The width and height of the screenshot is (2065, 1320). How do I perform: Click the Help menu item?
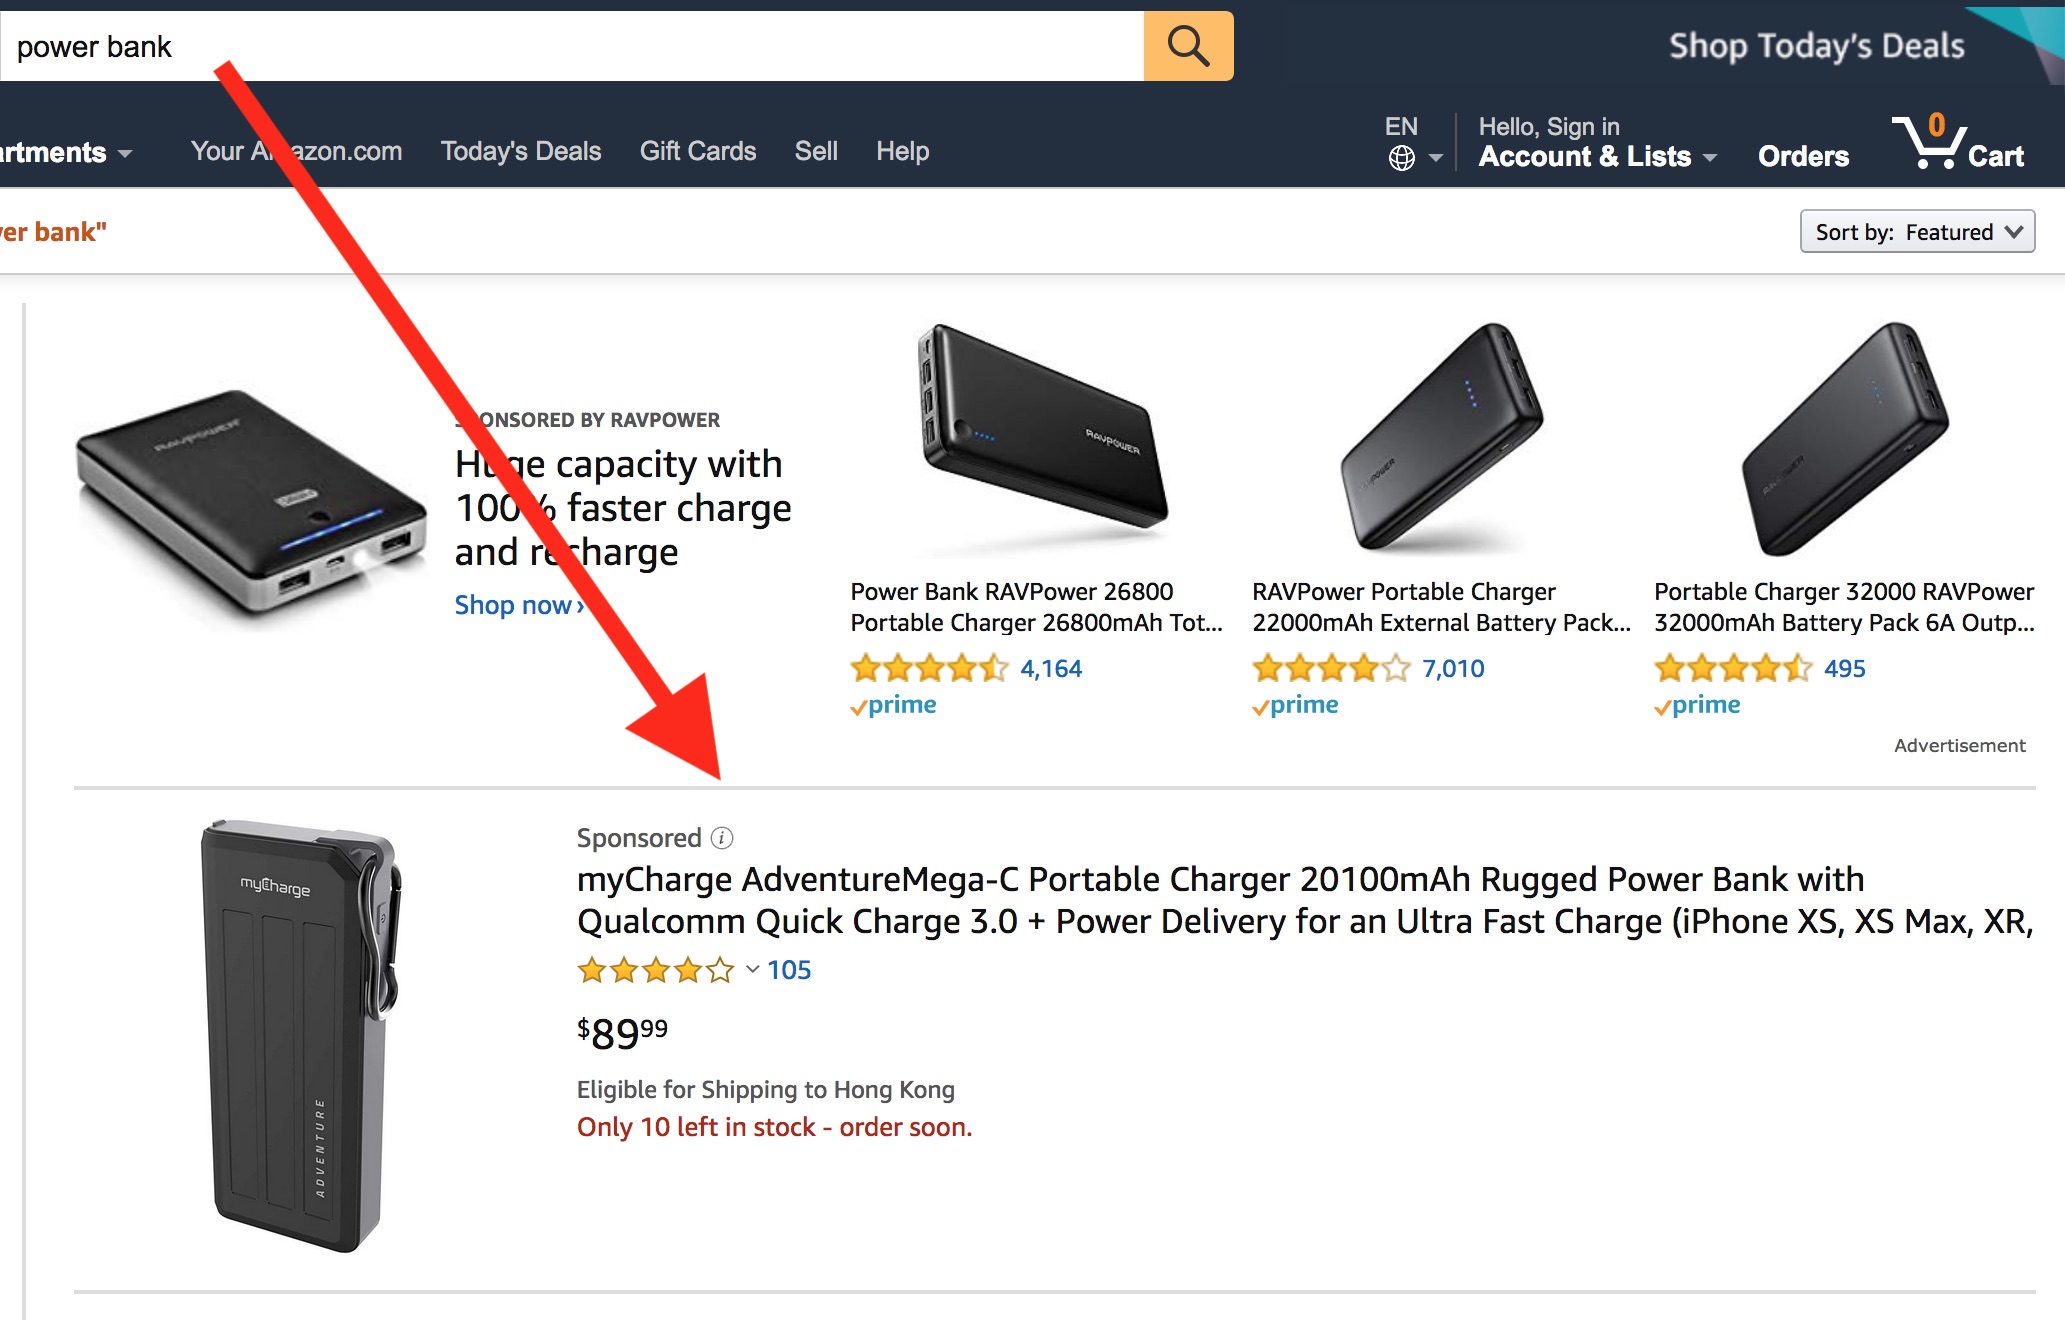click(903, 149)
